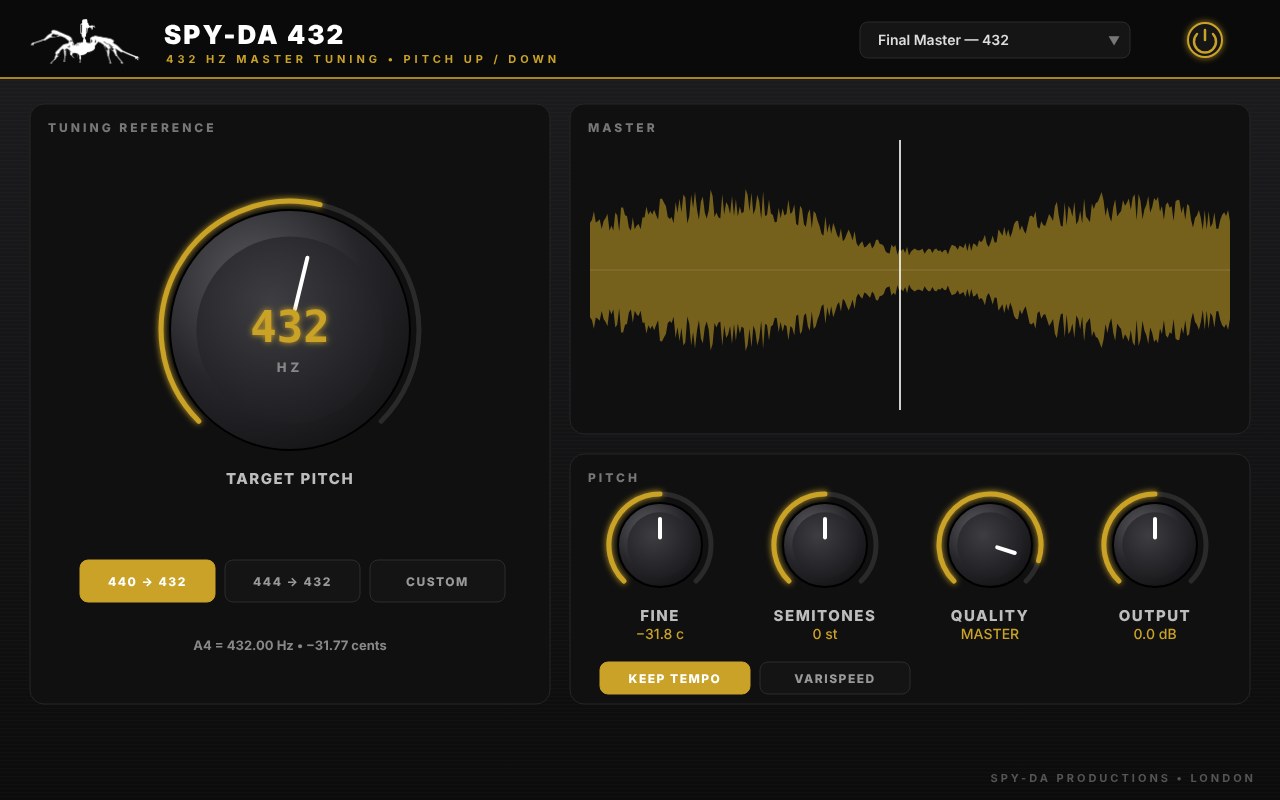Click the Spy-Da Productions • London footer

[1122, 778]
